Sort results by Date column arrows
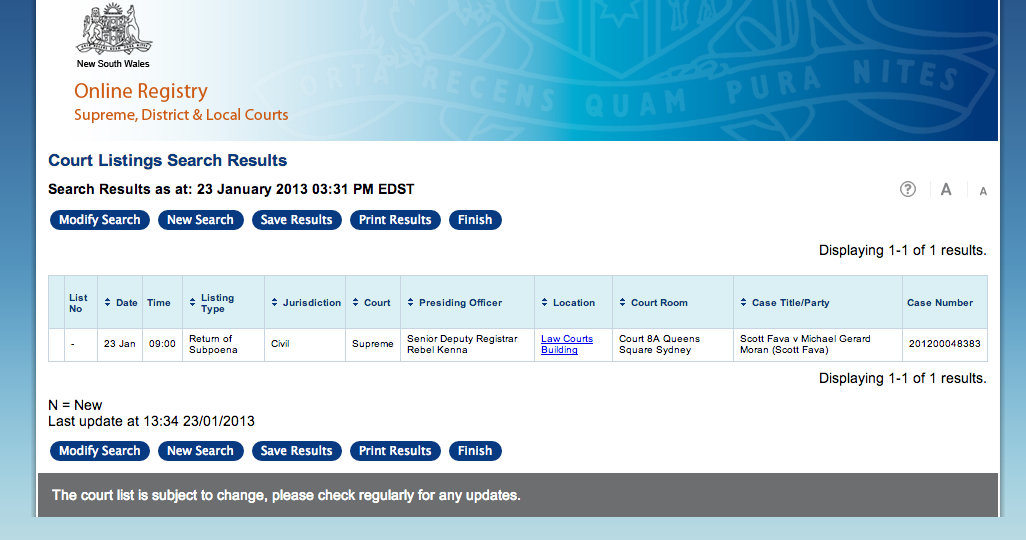 120,303
